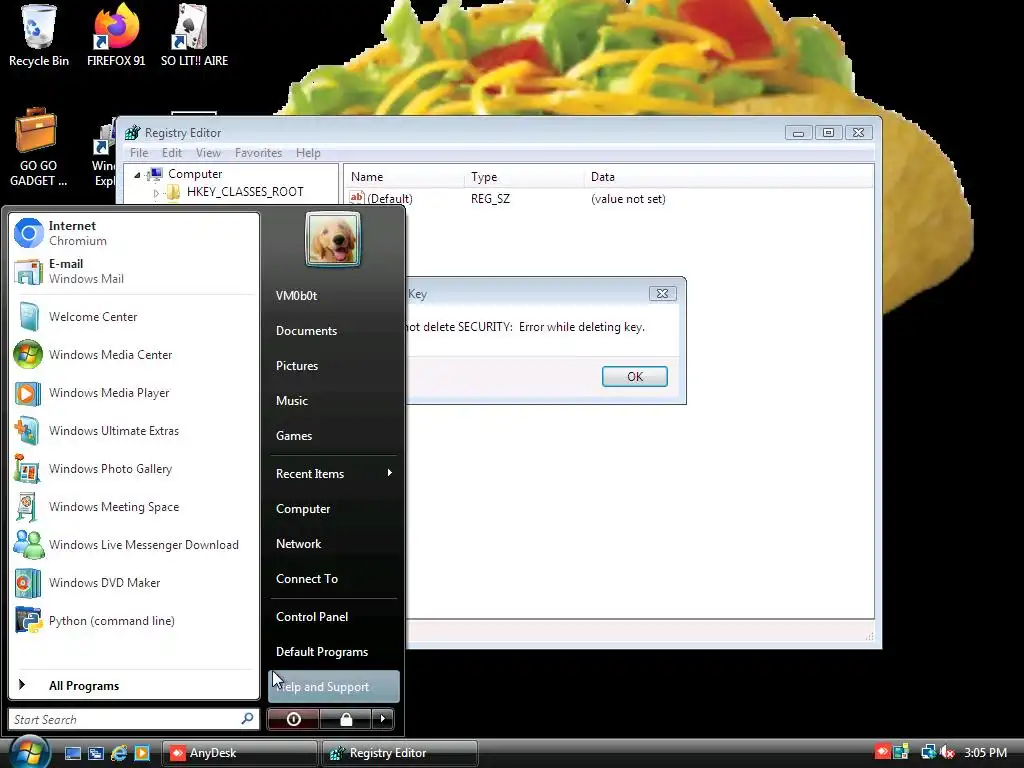This screenshot has height=768, width=1024.
Task: Open File menu in Registry Editor
Action: point(138,153)
